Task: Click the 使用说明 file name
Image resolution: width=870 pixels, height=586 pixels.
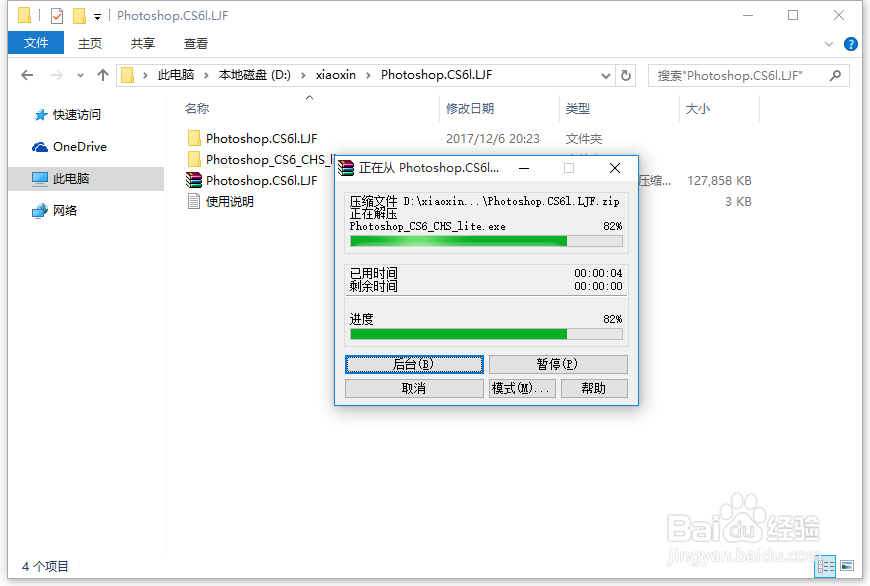Action: 230,201
